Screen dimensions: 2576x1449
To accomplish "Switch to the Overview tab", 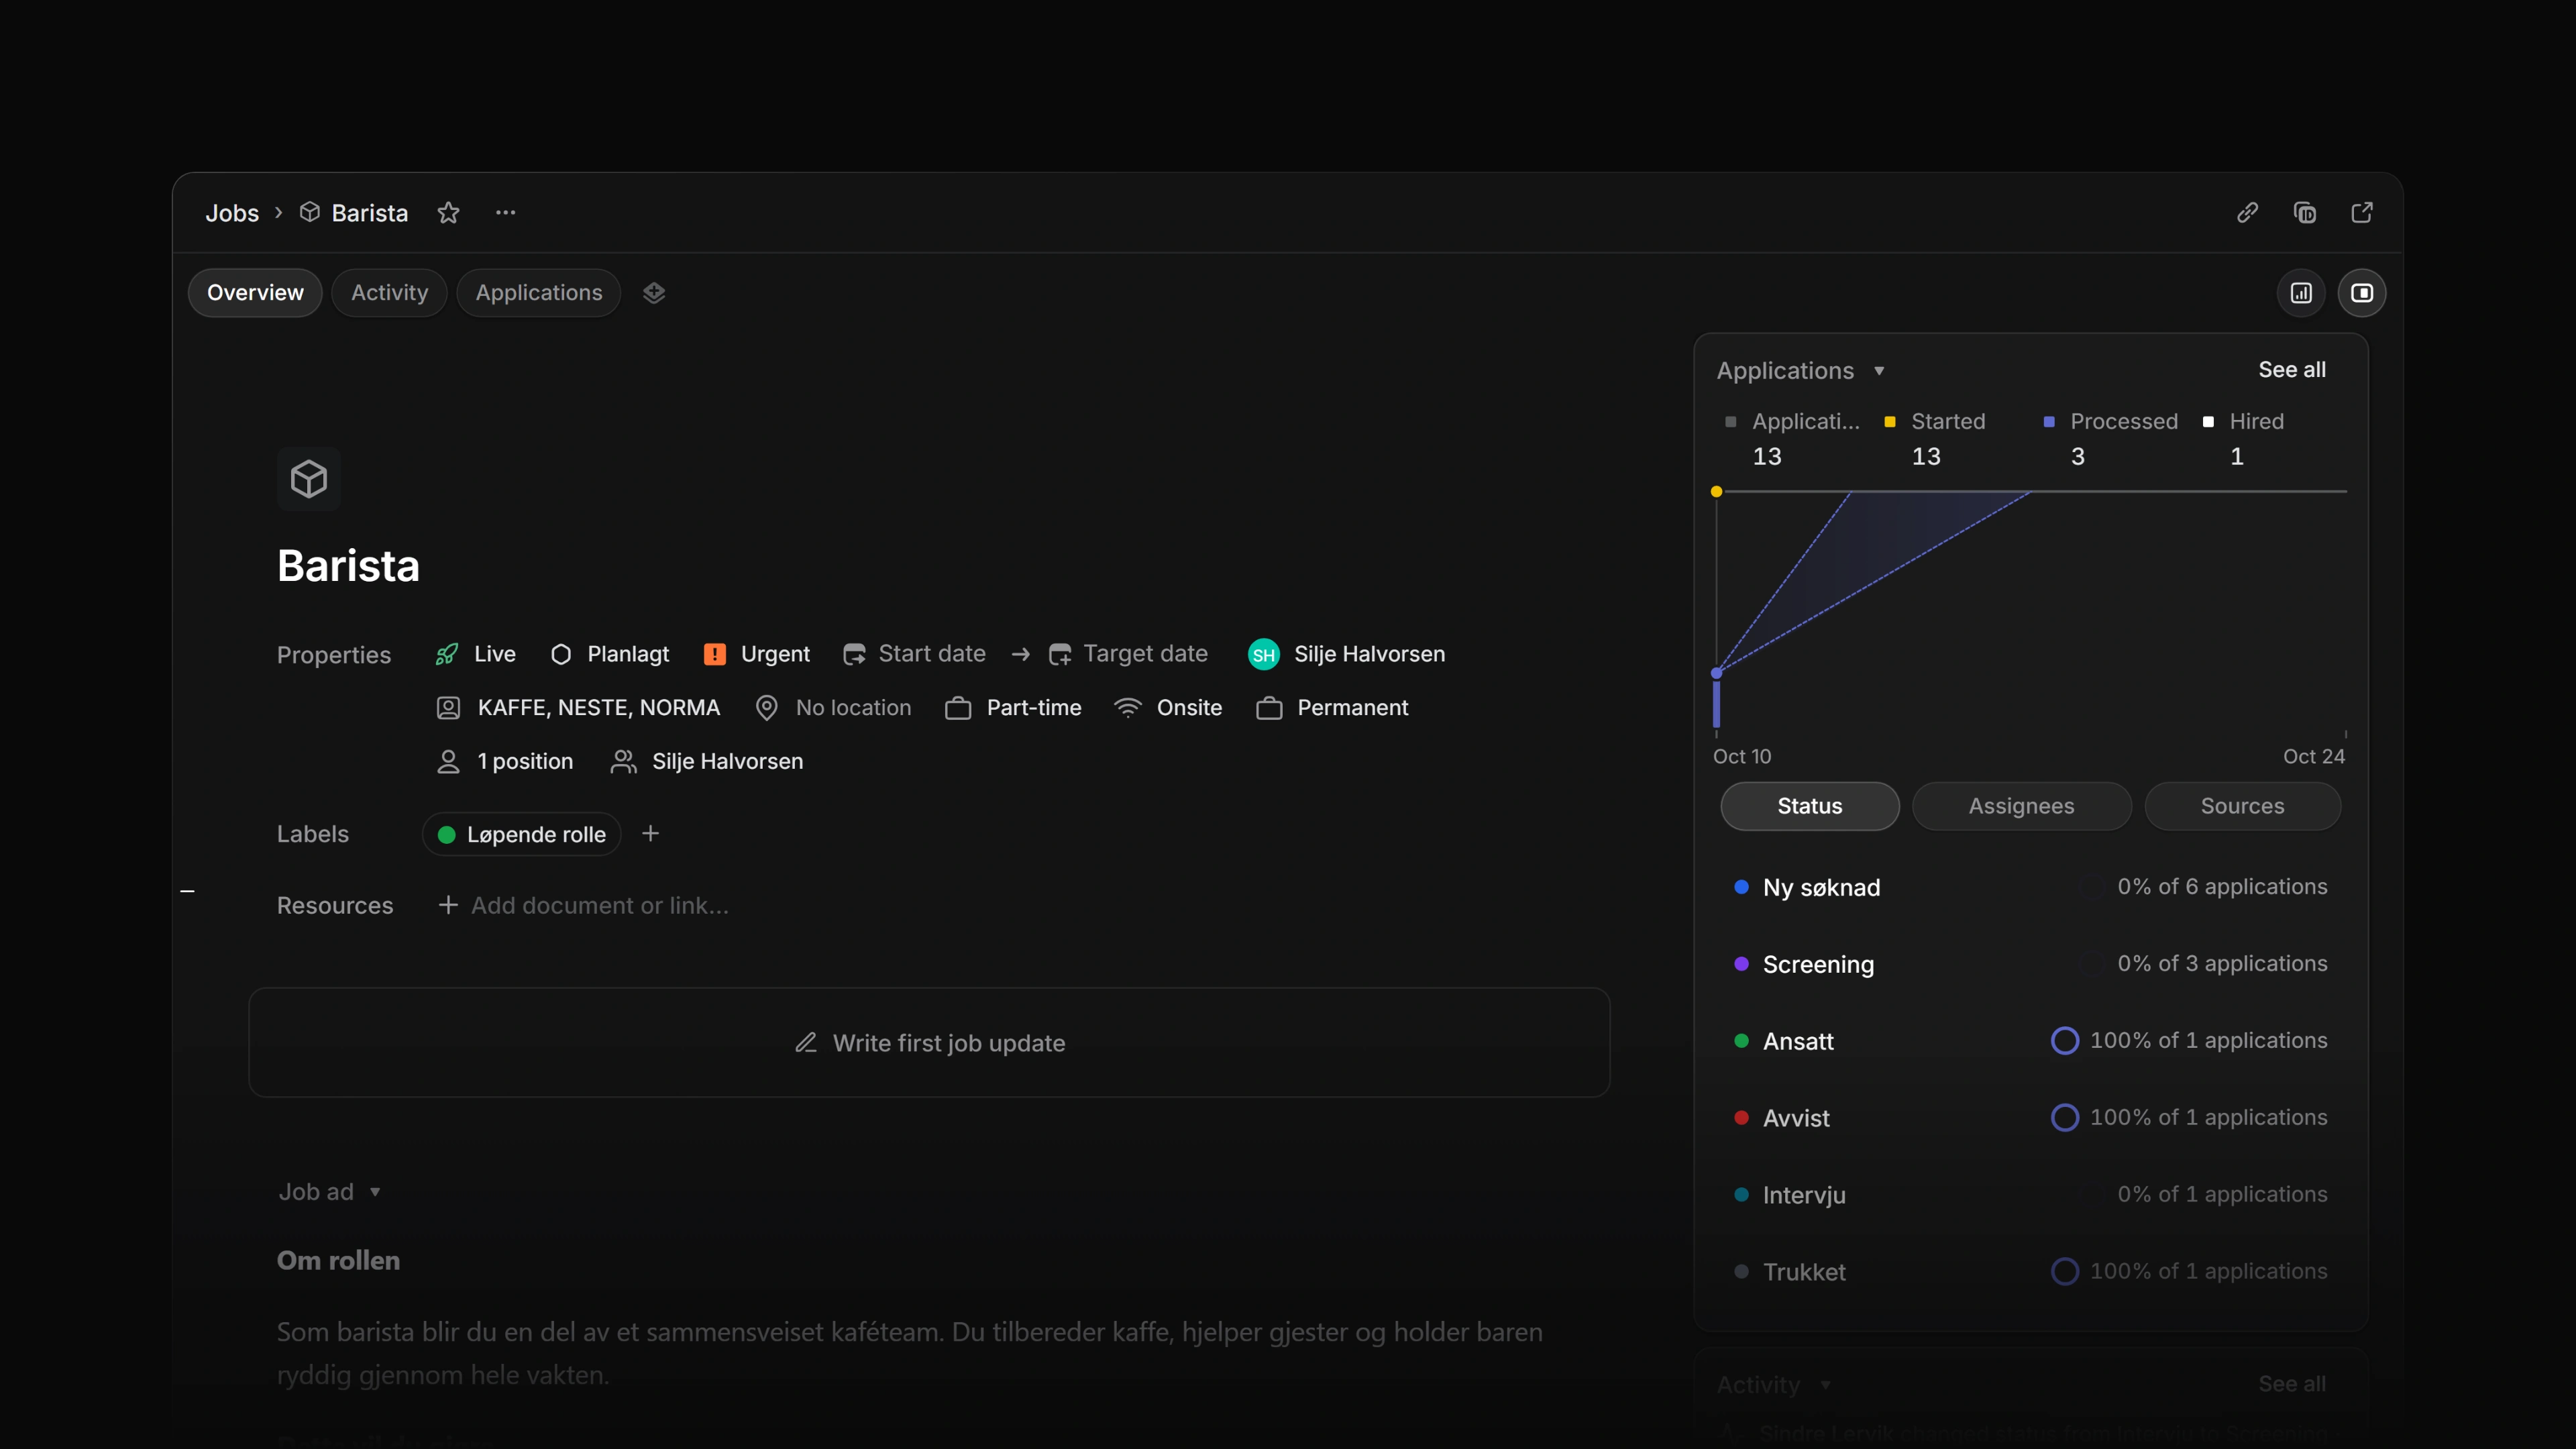I will click(x=255, y=293).
